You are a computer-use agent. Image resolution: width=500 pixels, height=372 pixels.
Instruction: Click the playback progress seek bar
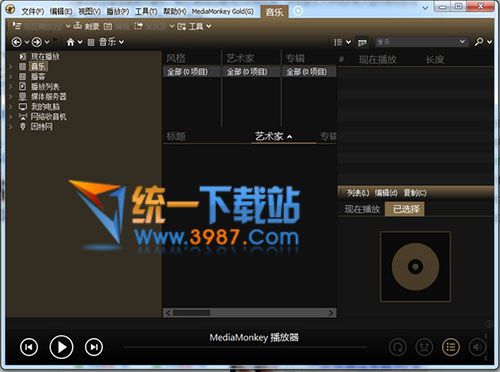[244, 347]
